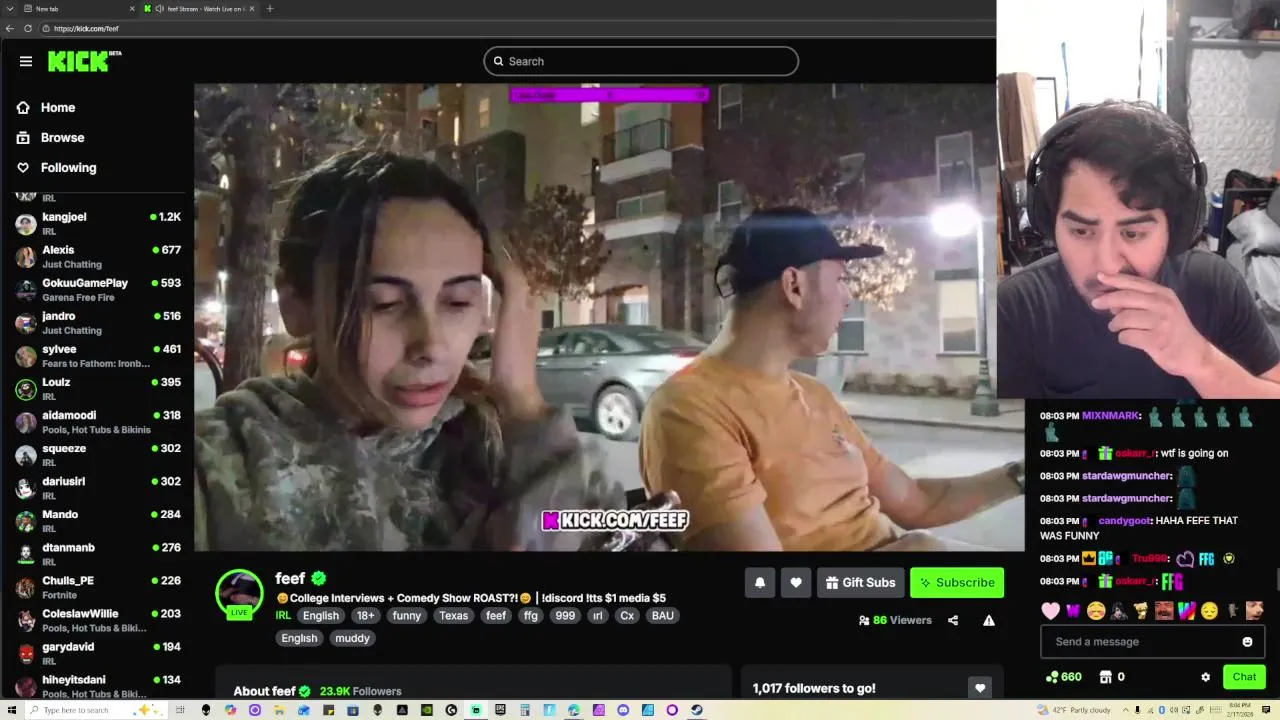Screen dimensions: 1280x720
Task: Click the heart follow button
Action: 796,582
